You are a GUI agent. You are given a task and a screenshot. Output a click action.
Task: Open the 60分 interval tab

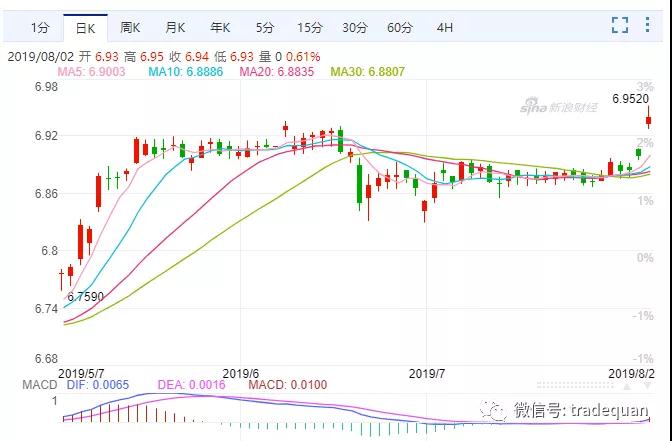click(399, 28)
